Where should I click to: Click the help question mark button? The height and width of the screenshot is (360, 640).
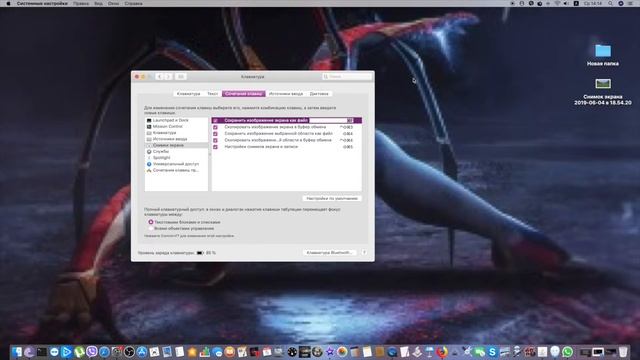(x=364, y=253)
